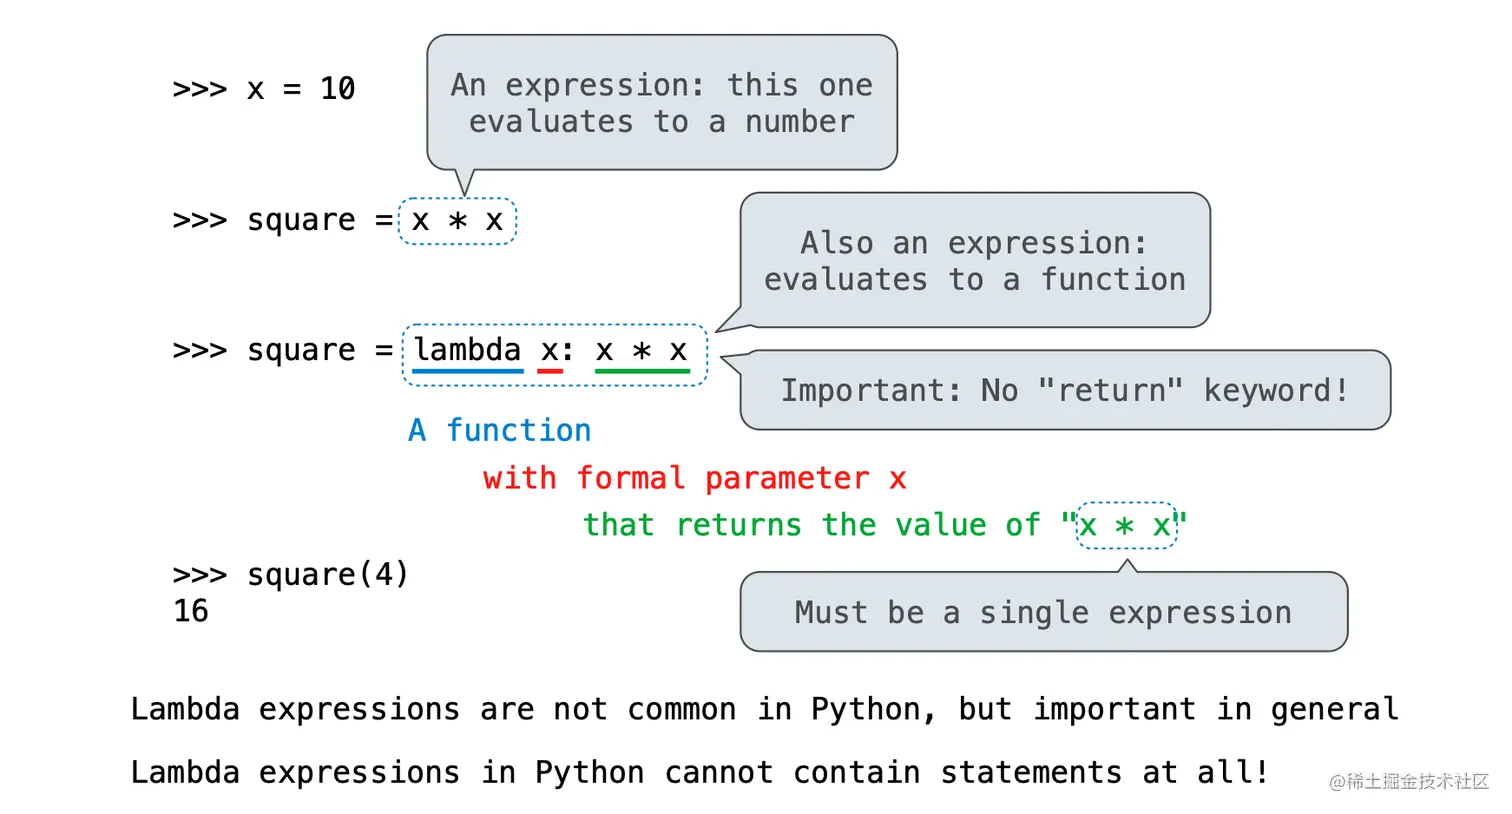
Task: Click the dotted 'x * x' in green line
Action: (1125, 526)
